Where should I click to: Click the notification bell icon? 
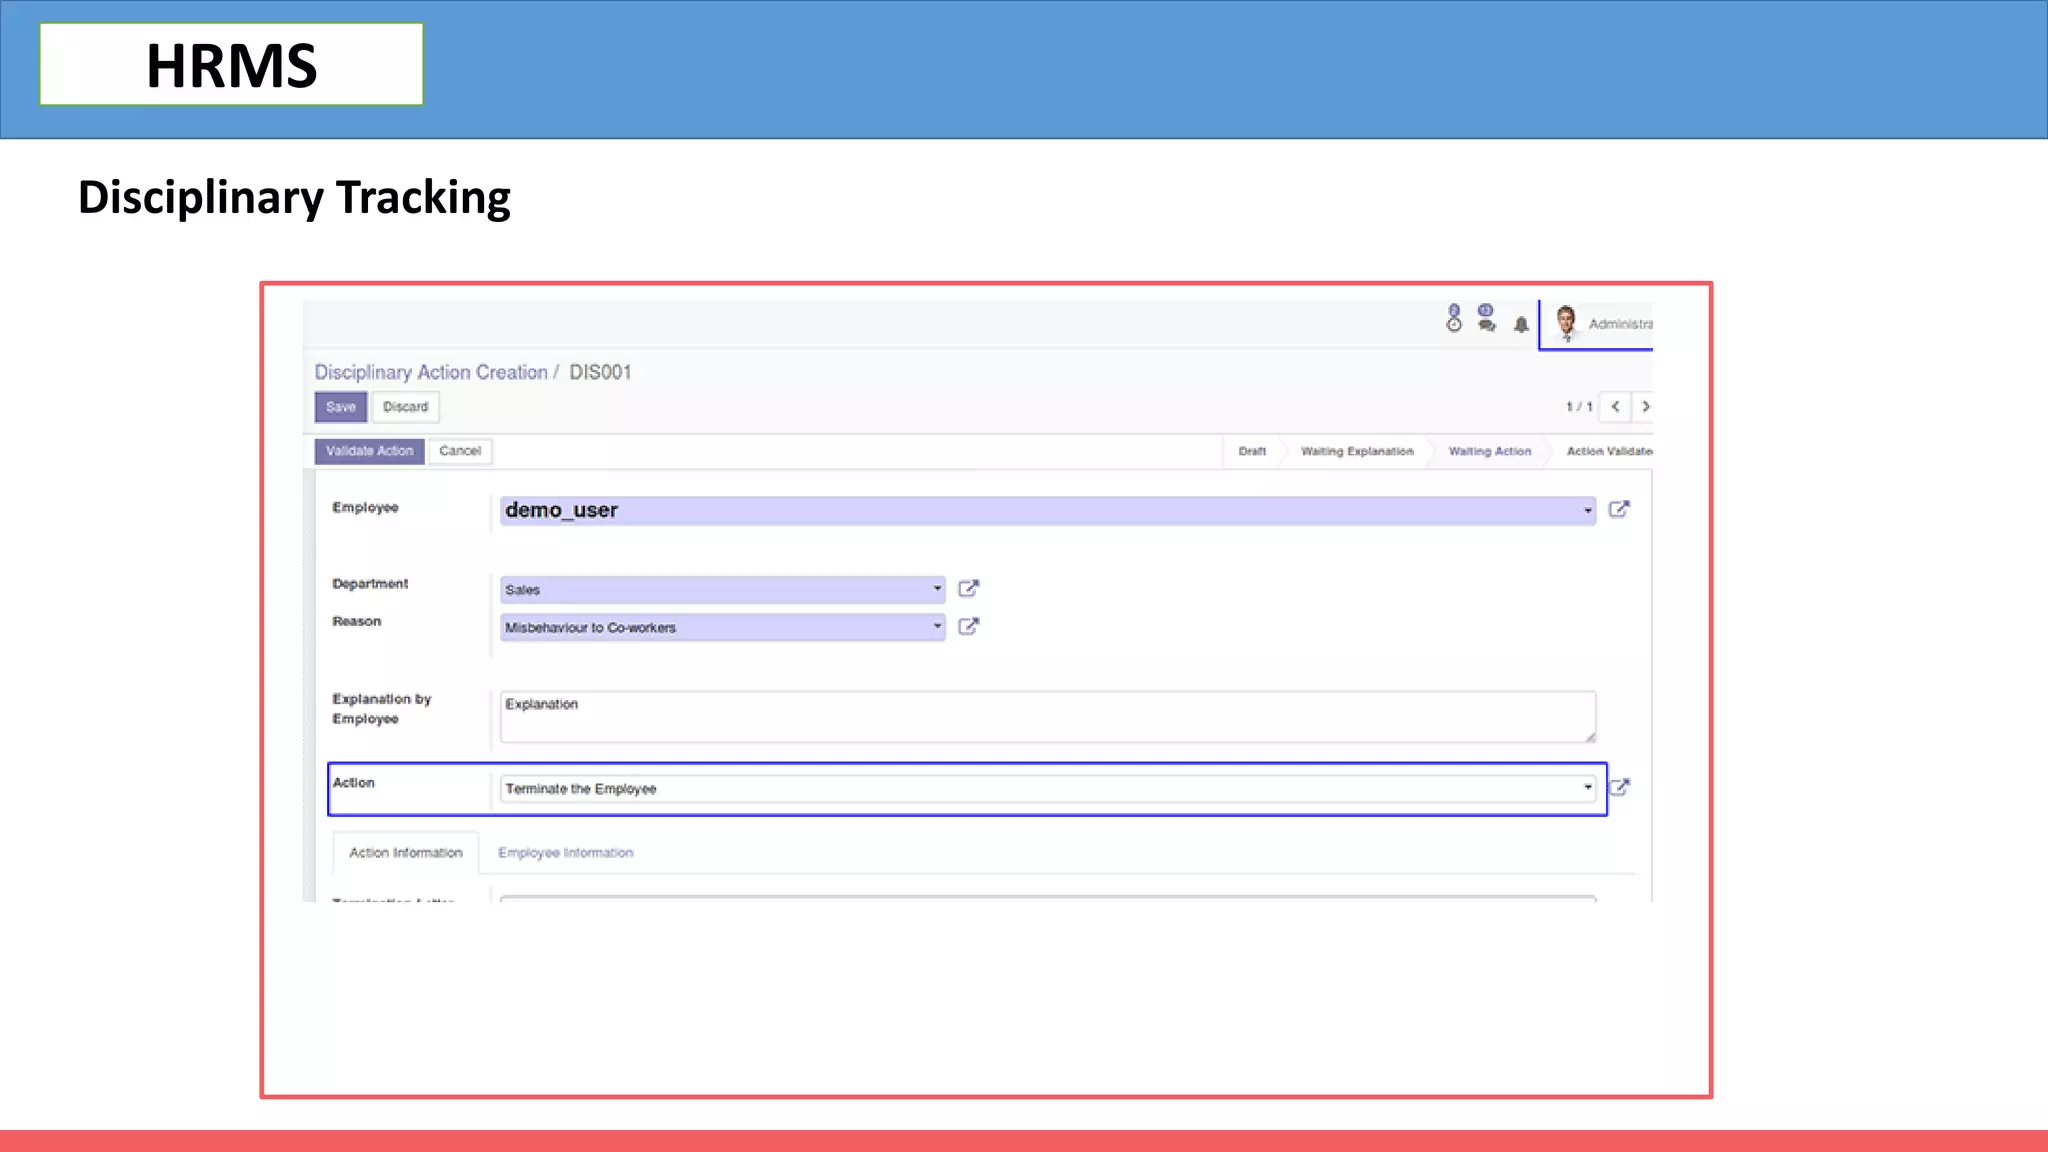1521,324
